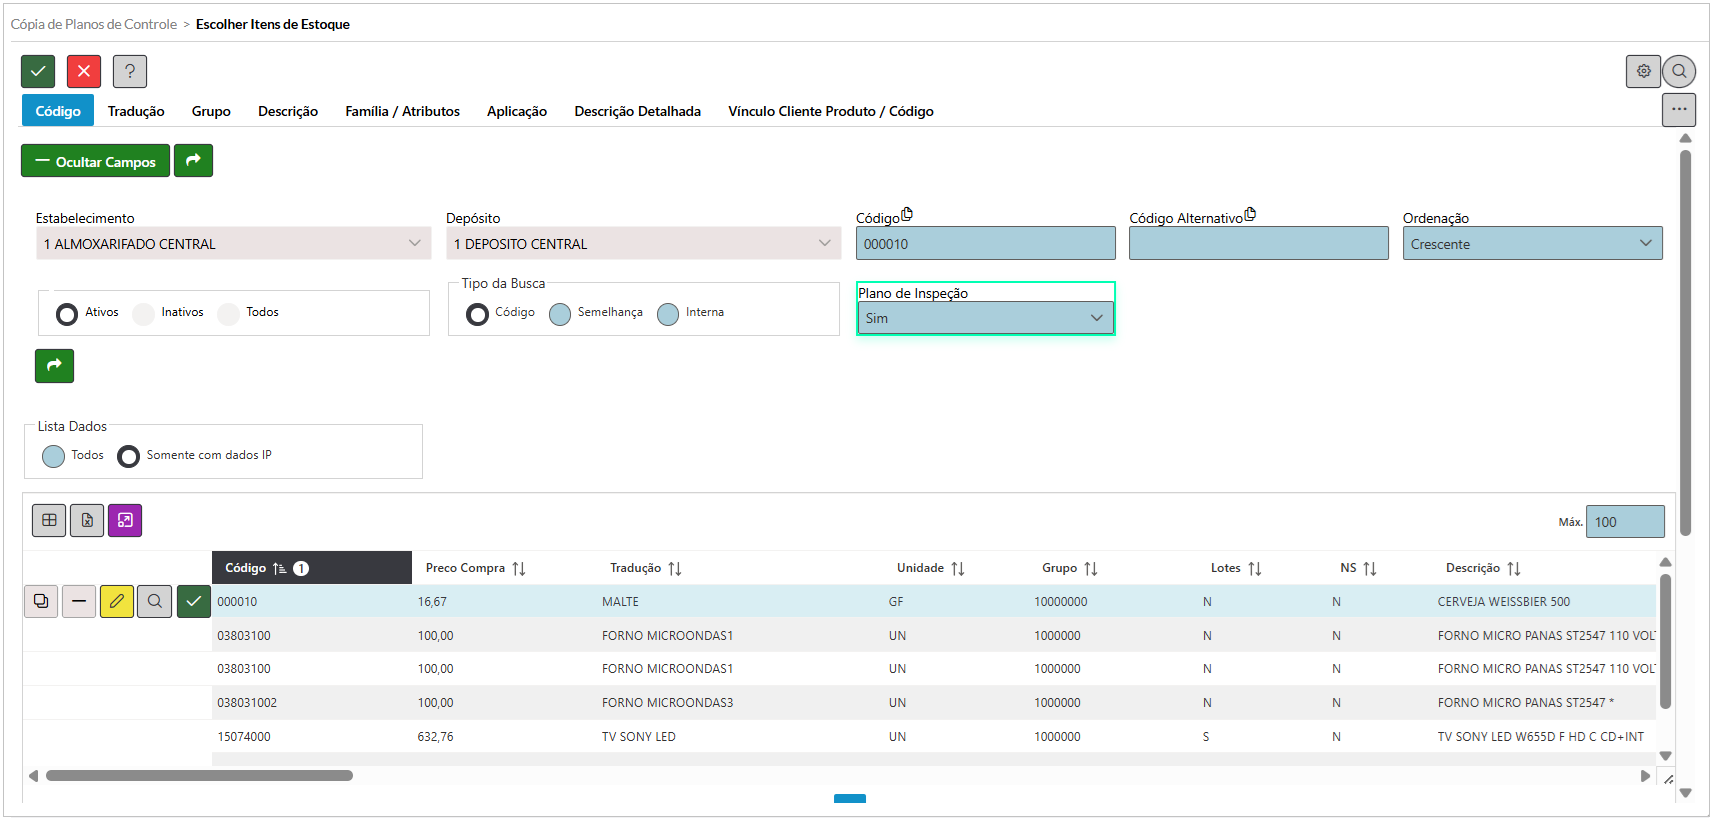Click the Máx. input field
The height and width of the screenshot is (818, 1713).
pos(1624,522)
